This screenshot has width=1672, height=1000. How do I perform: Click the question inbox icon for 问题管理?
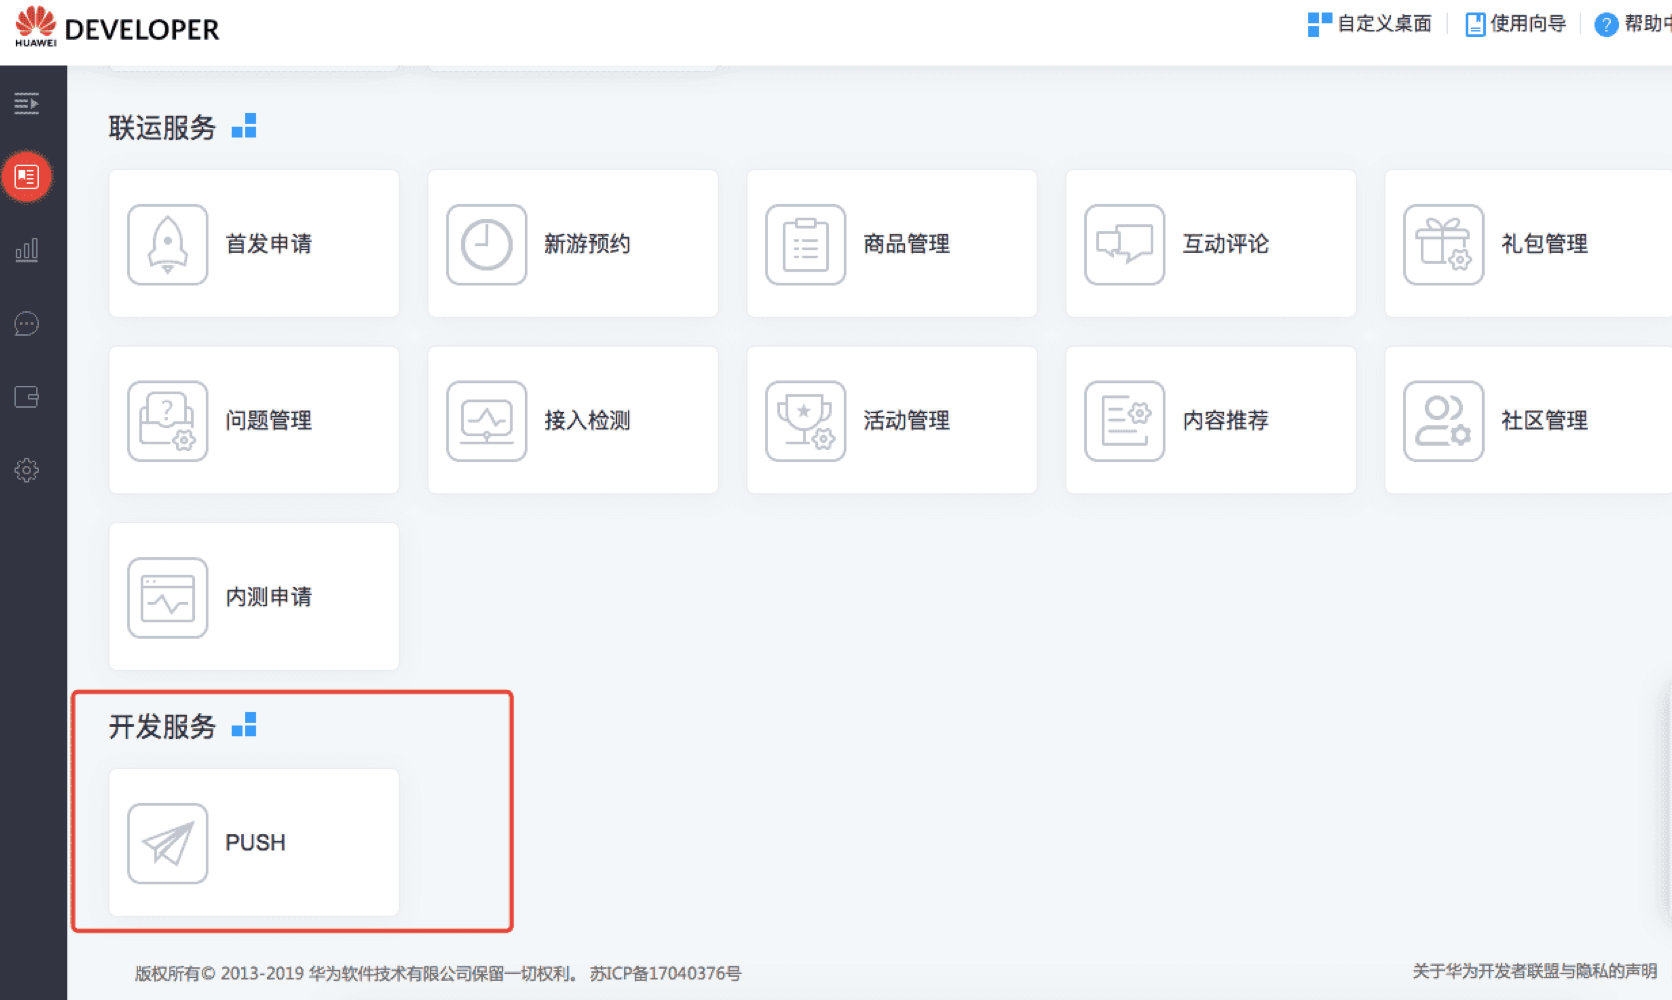168,421
